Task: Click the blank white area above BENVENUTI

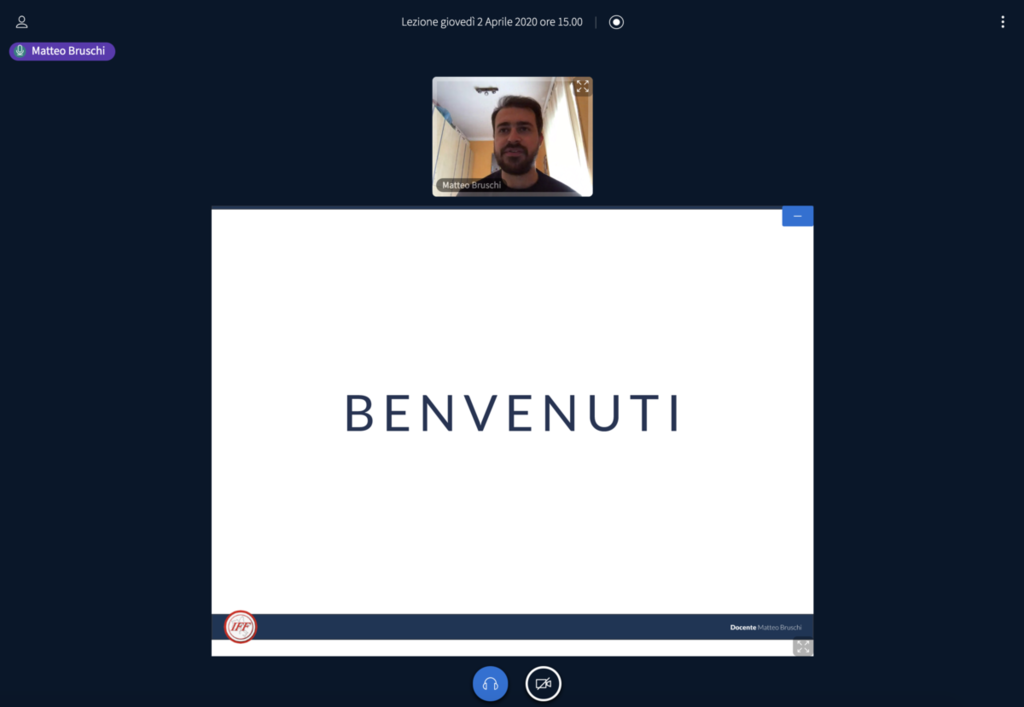Action: (x=512, y=300)
